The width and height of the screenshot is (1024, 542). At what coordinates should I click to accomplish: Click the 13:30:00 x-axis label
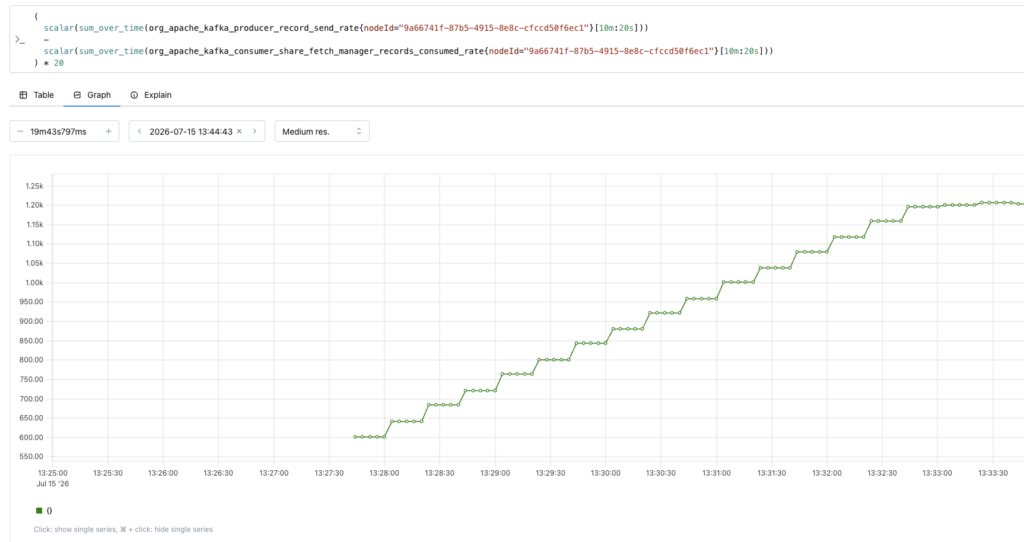(x=605, y=473)
